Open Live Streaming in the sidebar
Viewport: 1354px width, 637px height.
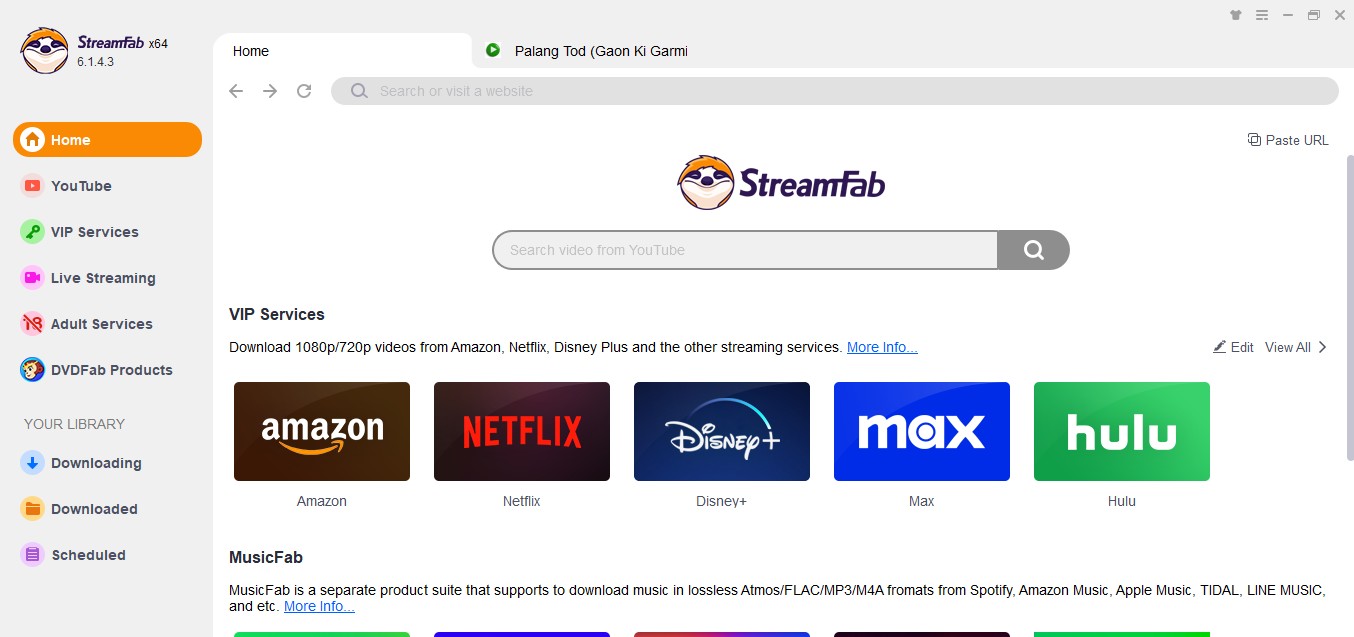point(107,278)
